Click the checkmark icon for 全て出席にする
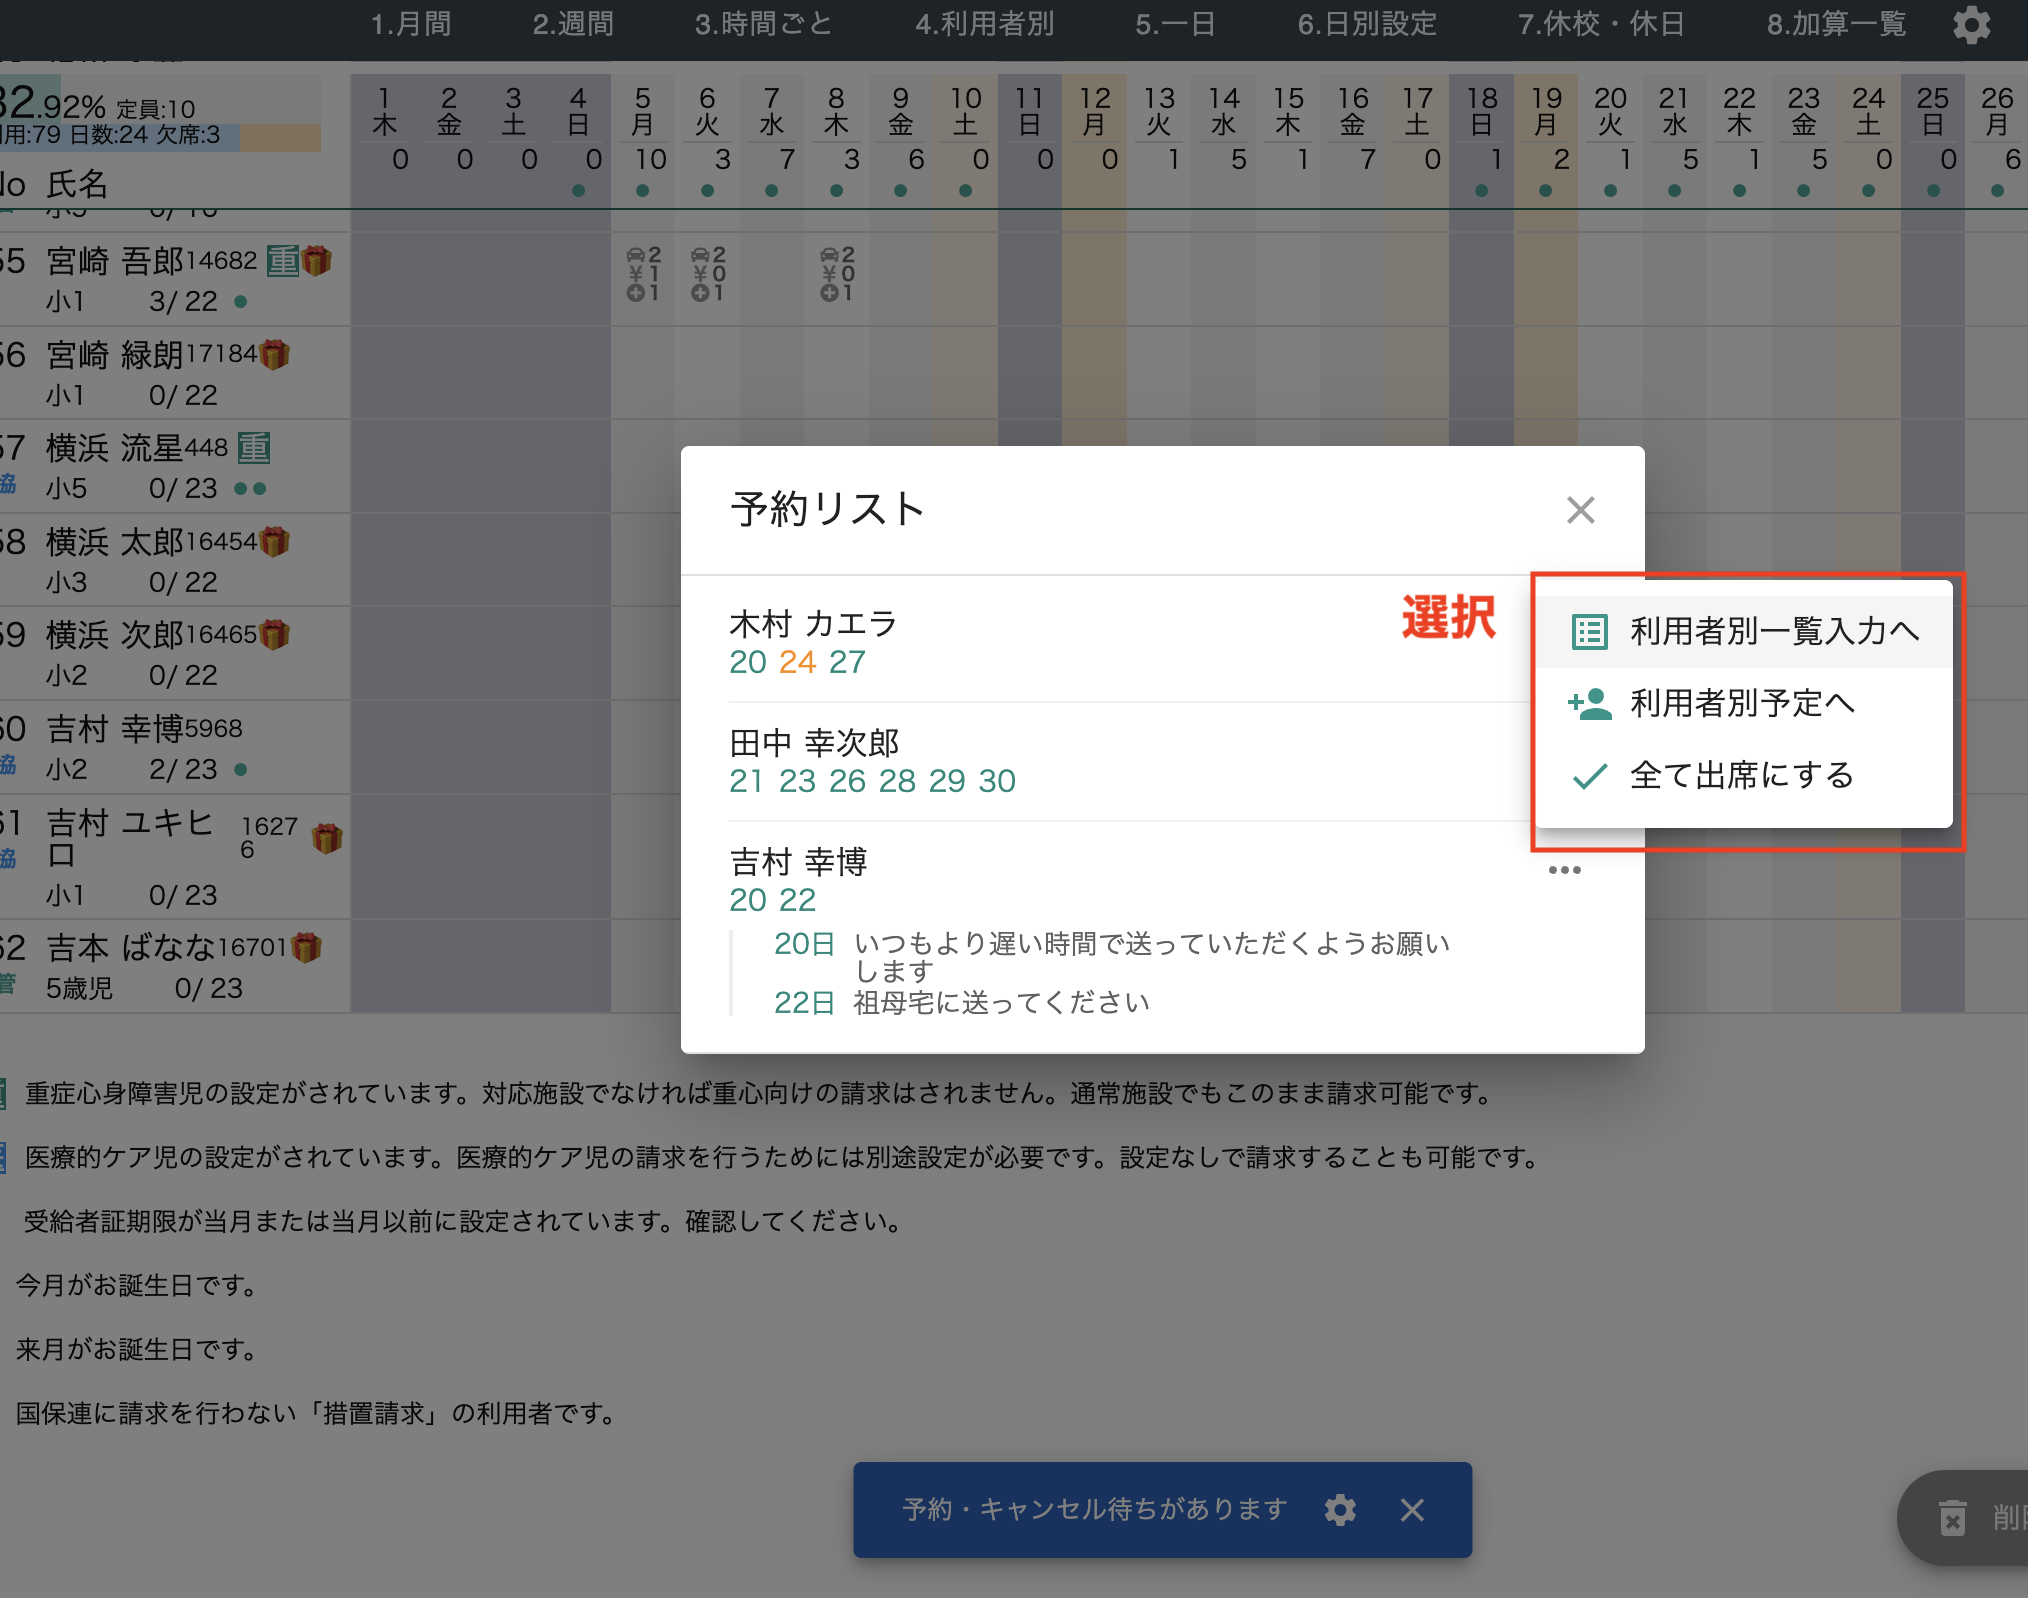 pyautogui.click(x=1589, y=776)
